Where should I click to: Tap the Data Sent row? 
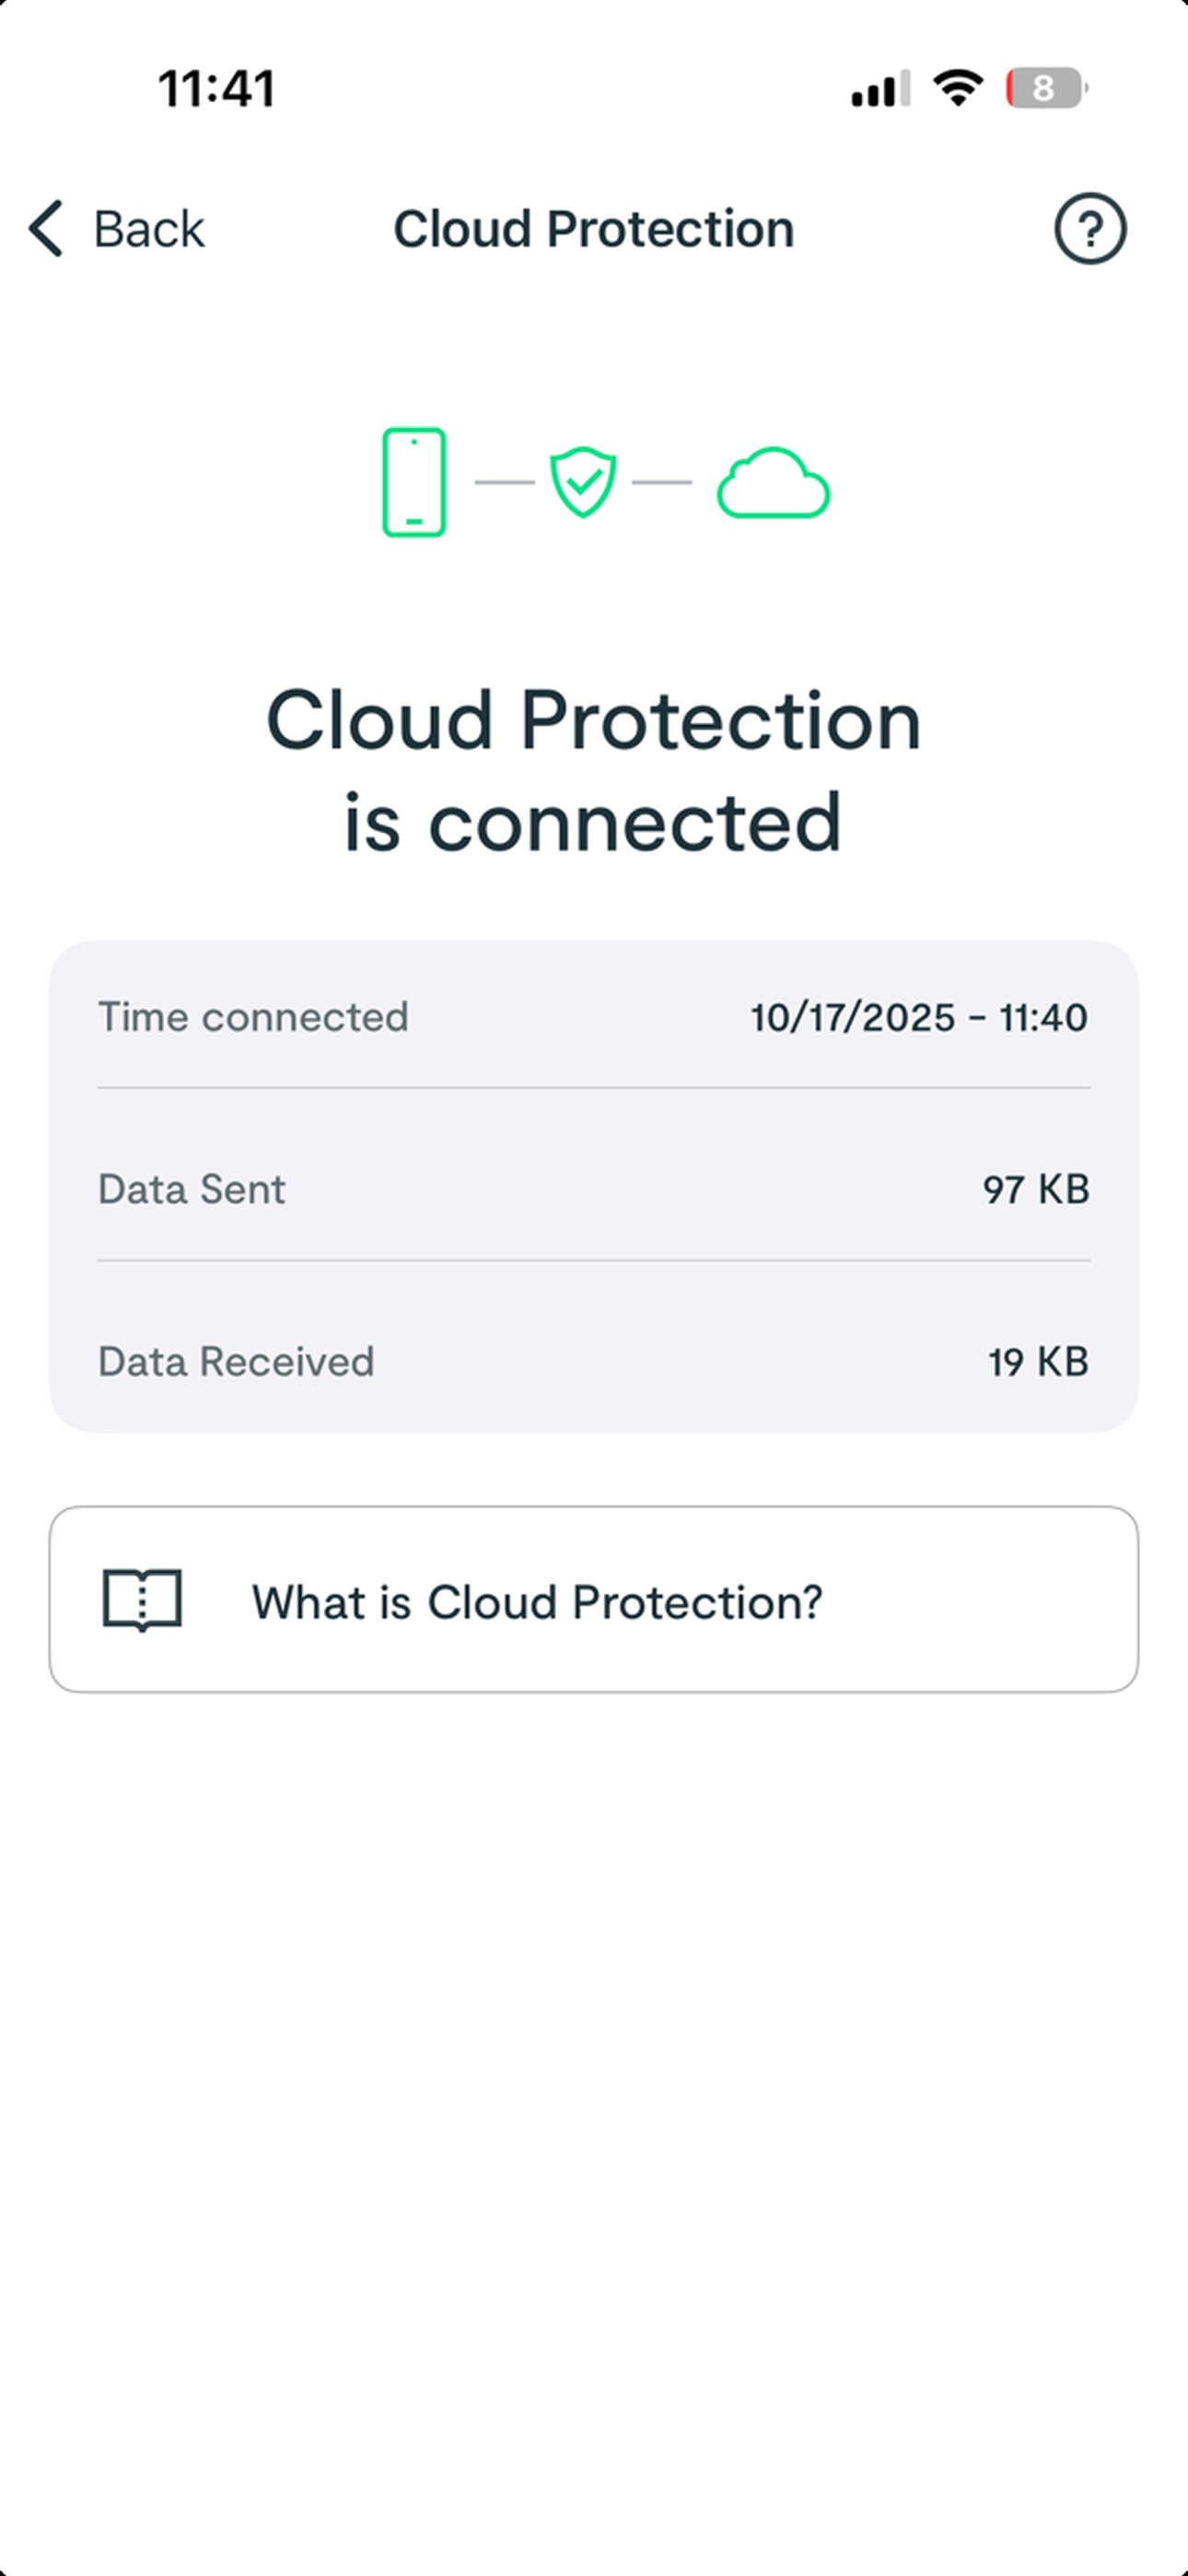click(594, 1189)
